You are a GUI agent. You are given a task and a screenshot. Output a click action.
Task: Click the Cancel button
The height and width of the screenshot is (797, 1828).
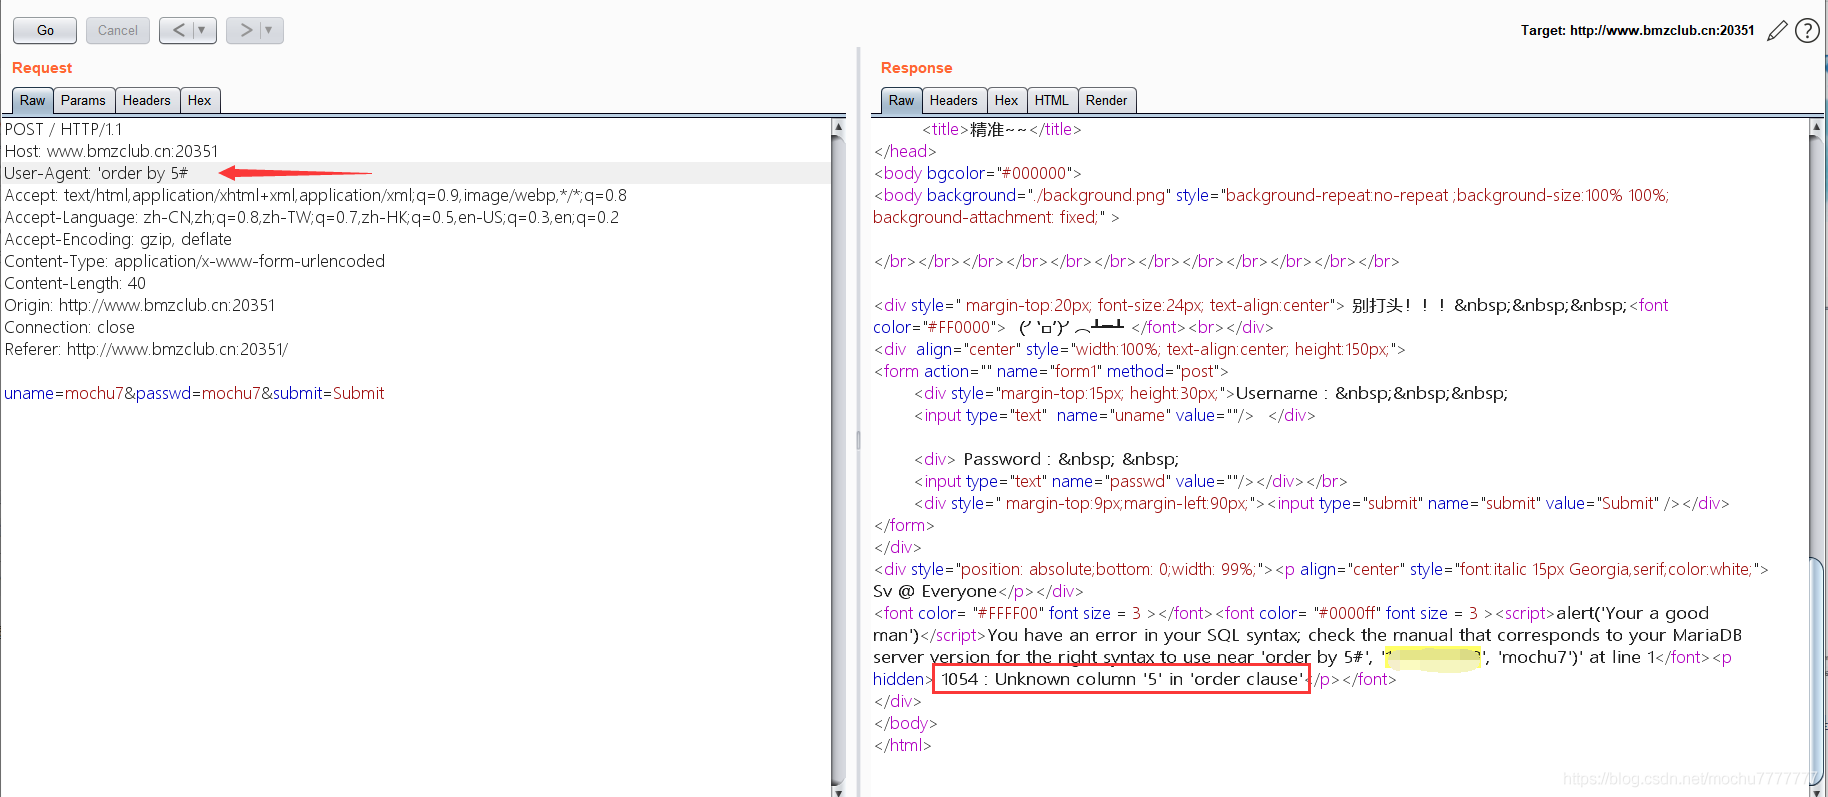point(118,30)
